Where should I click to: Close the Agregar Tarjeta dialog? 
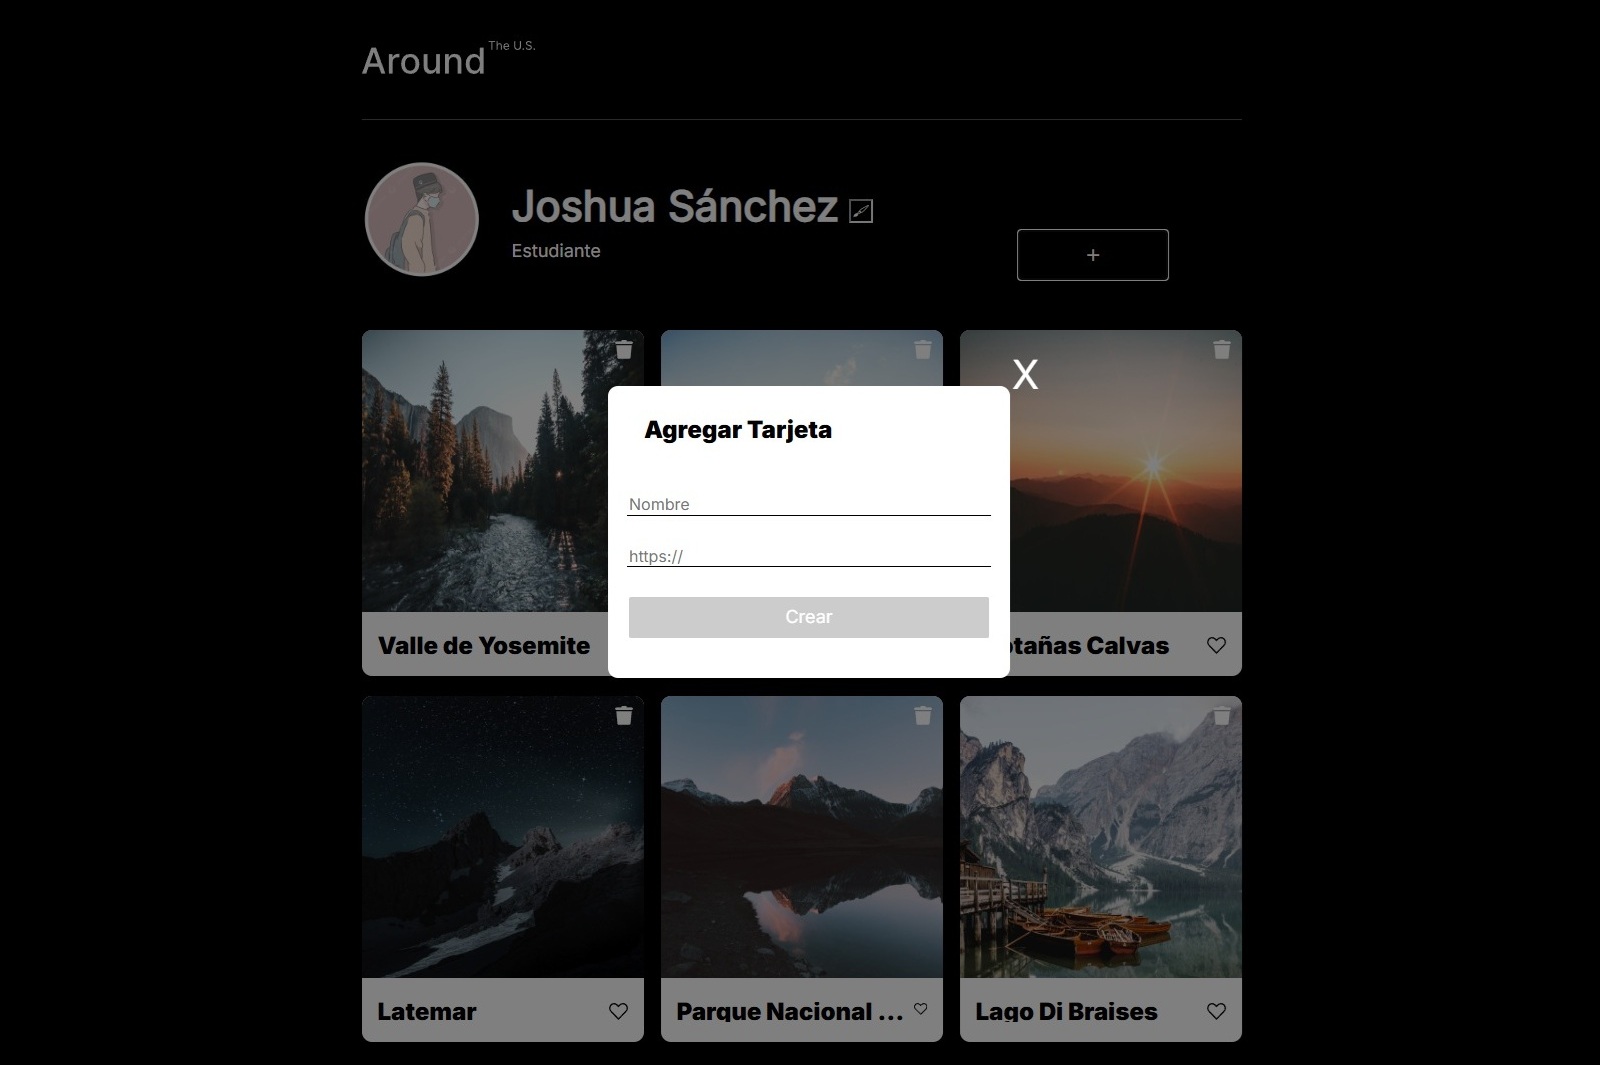point(1025,375)
